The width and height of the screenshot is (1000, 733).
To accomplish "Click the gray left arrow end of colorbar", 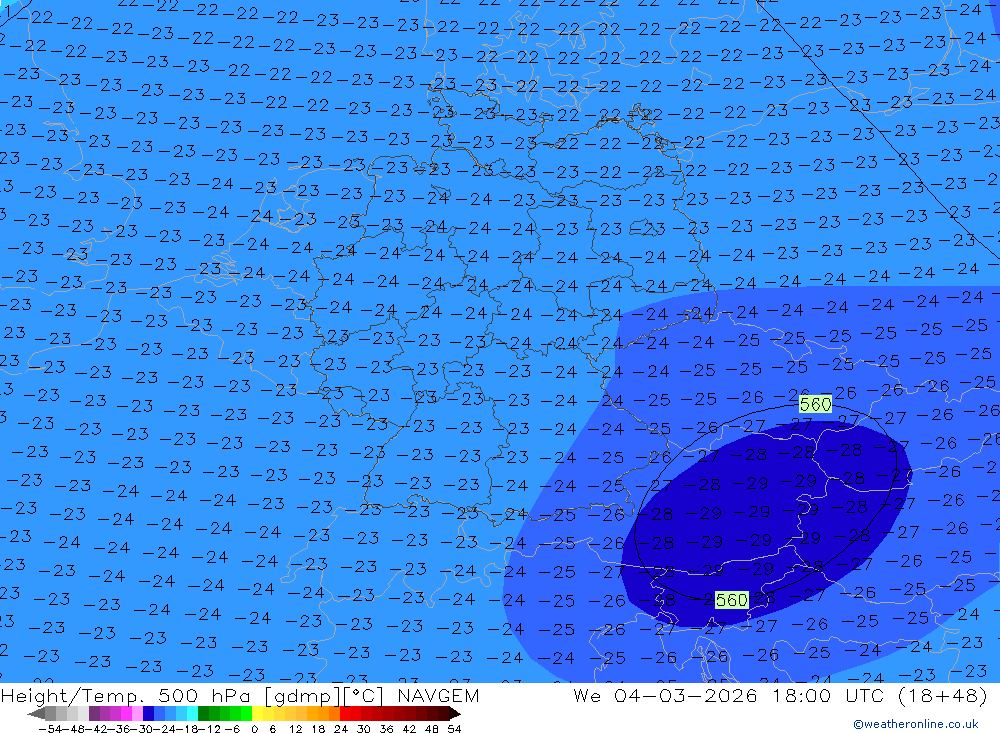I will (36, 714).
